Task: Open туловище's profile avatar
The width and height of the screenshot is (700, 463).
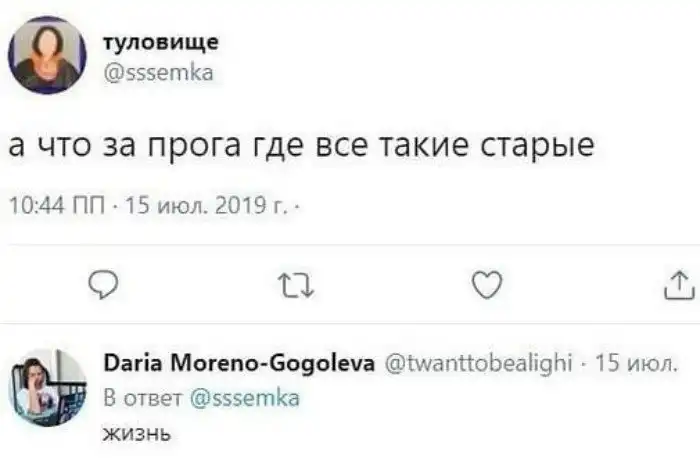Action: click(47, 54)
